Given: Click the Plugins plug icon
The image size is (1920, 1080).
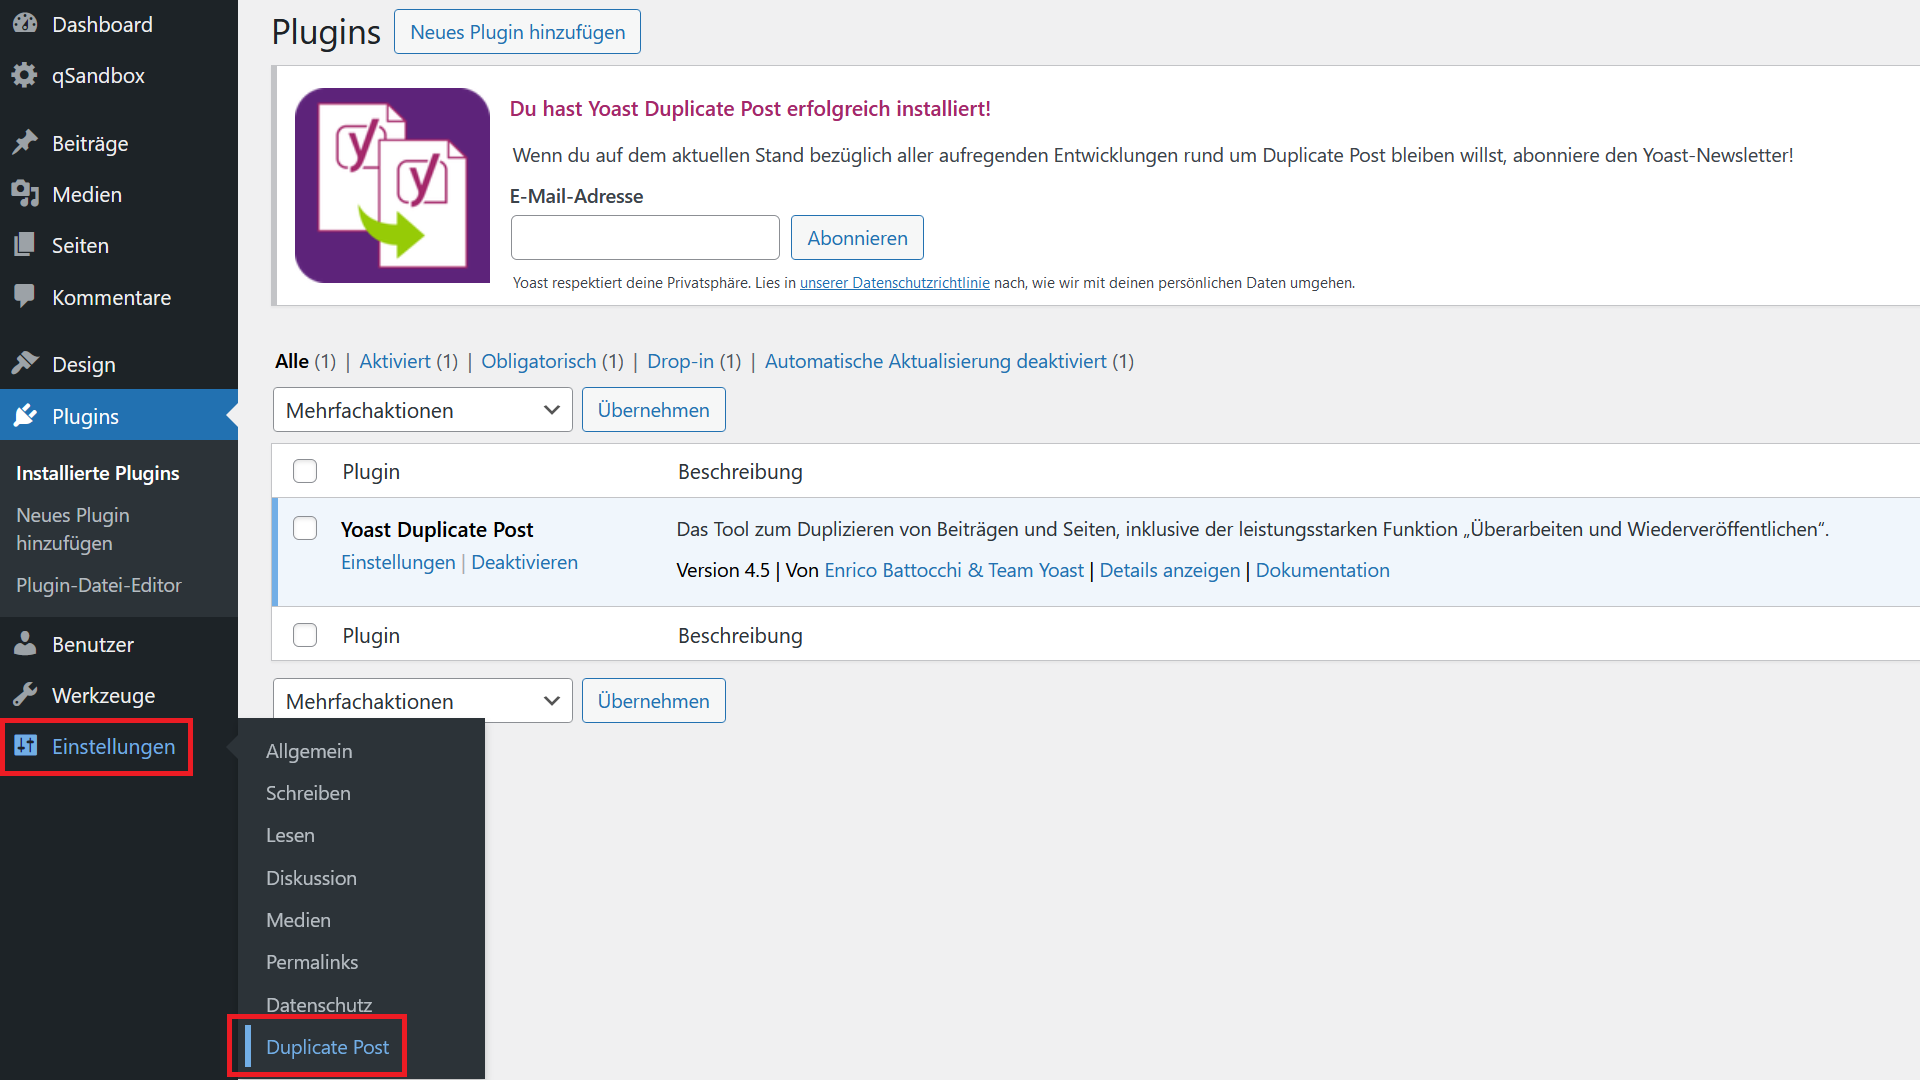Looking at the screenshot, I should [x=25, y=416].
